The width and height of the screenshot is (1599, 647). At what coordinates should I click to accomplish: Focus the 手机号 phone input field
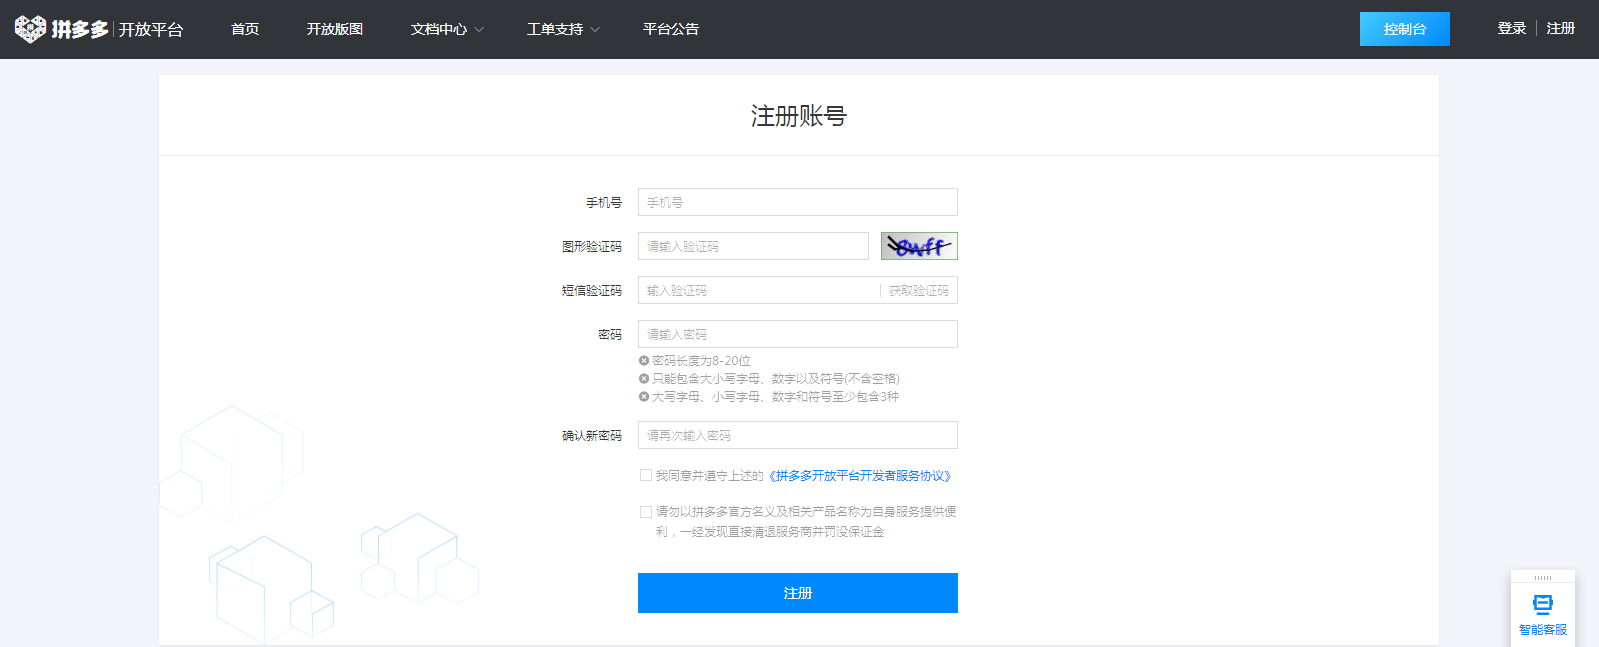[798, 202]
